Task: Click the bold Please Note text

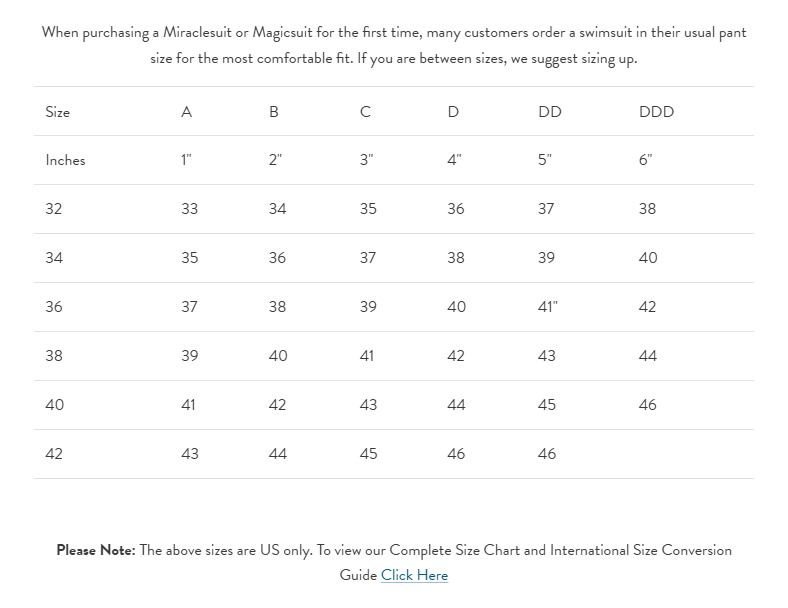Action: pos(95,550)
